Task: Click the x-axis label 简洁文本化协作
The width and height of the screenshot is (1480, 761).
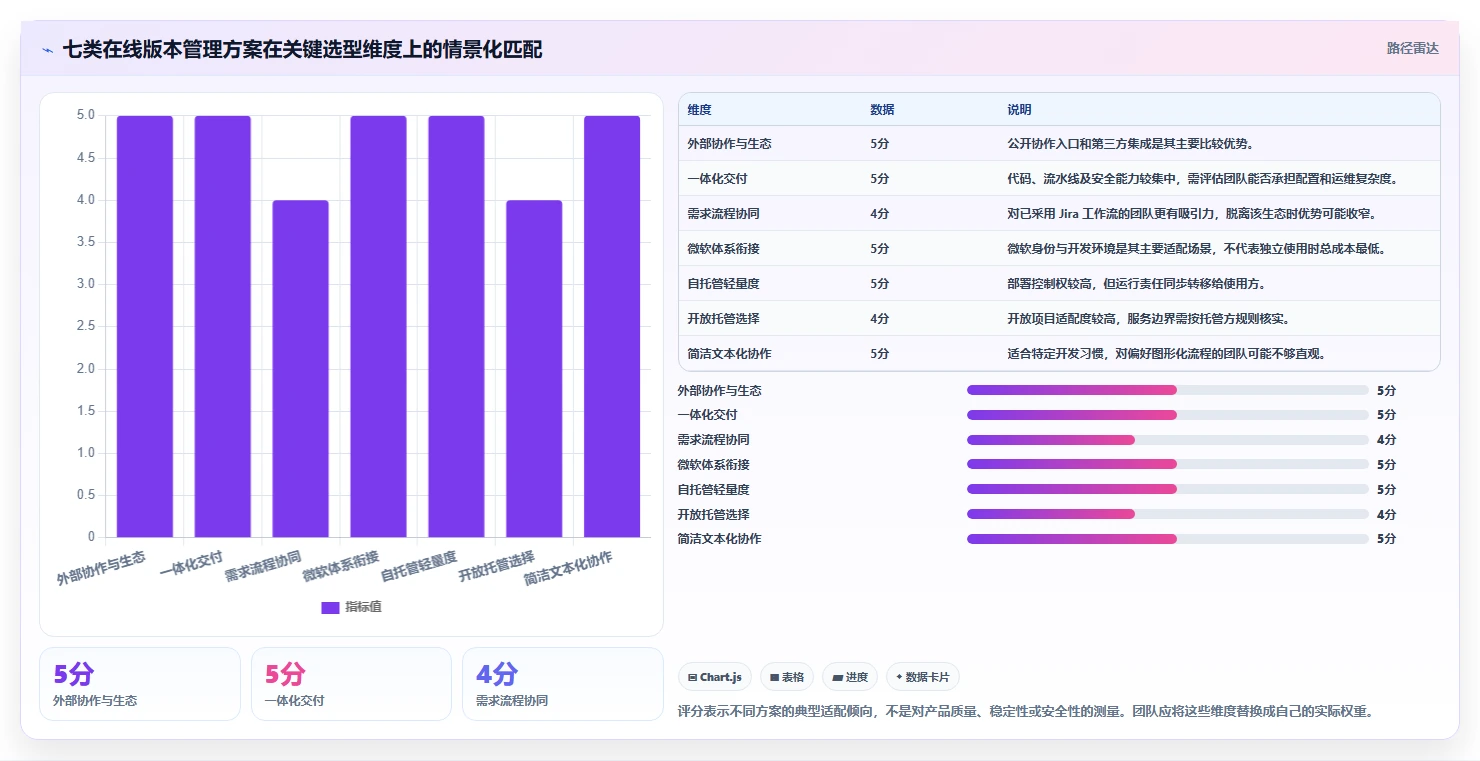Action: tap(569, 569)
